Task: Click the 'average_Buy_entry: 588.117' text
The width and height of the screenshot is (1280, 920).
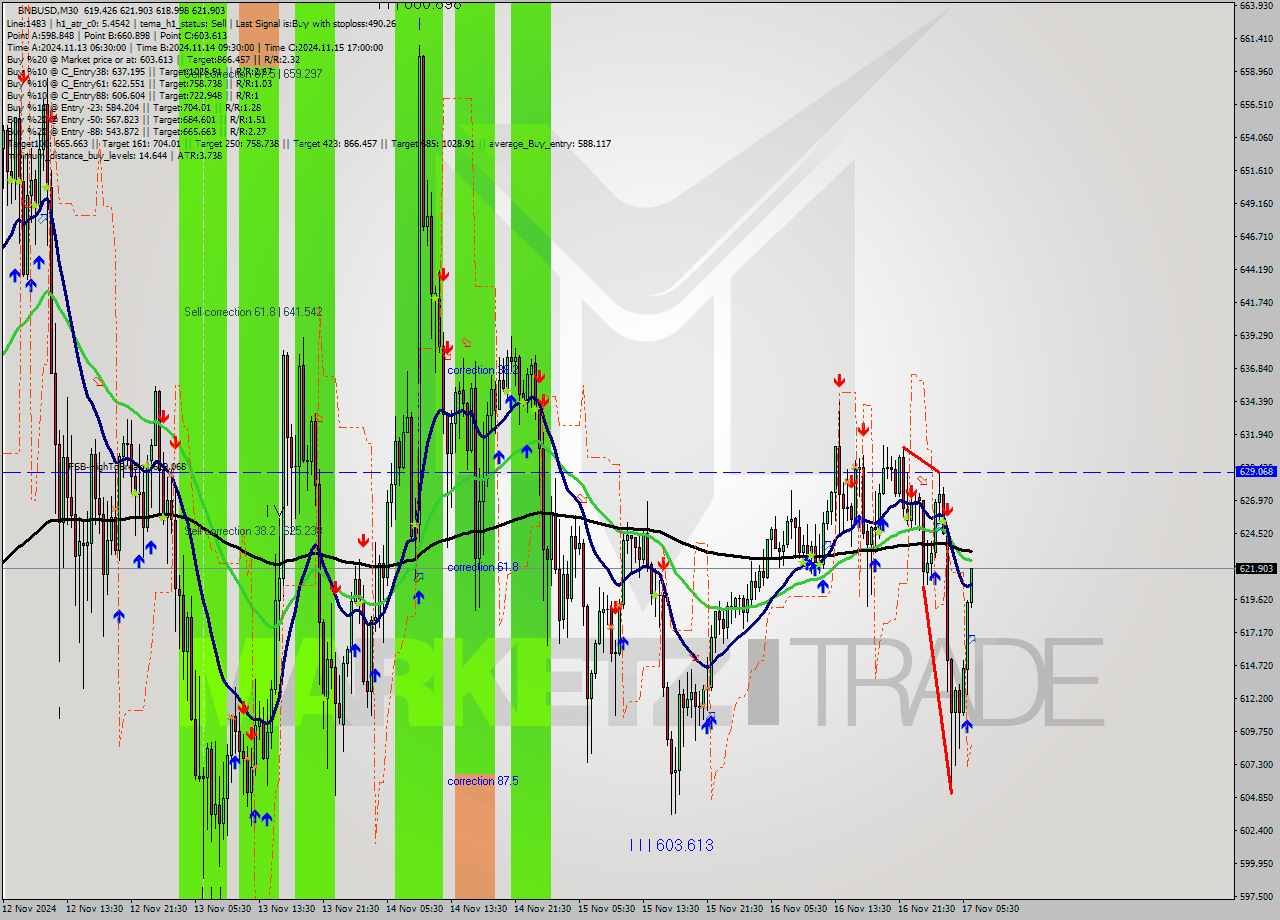Action: (x=550, y=143)
